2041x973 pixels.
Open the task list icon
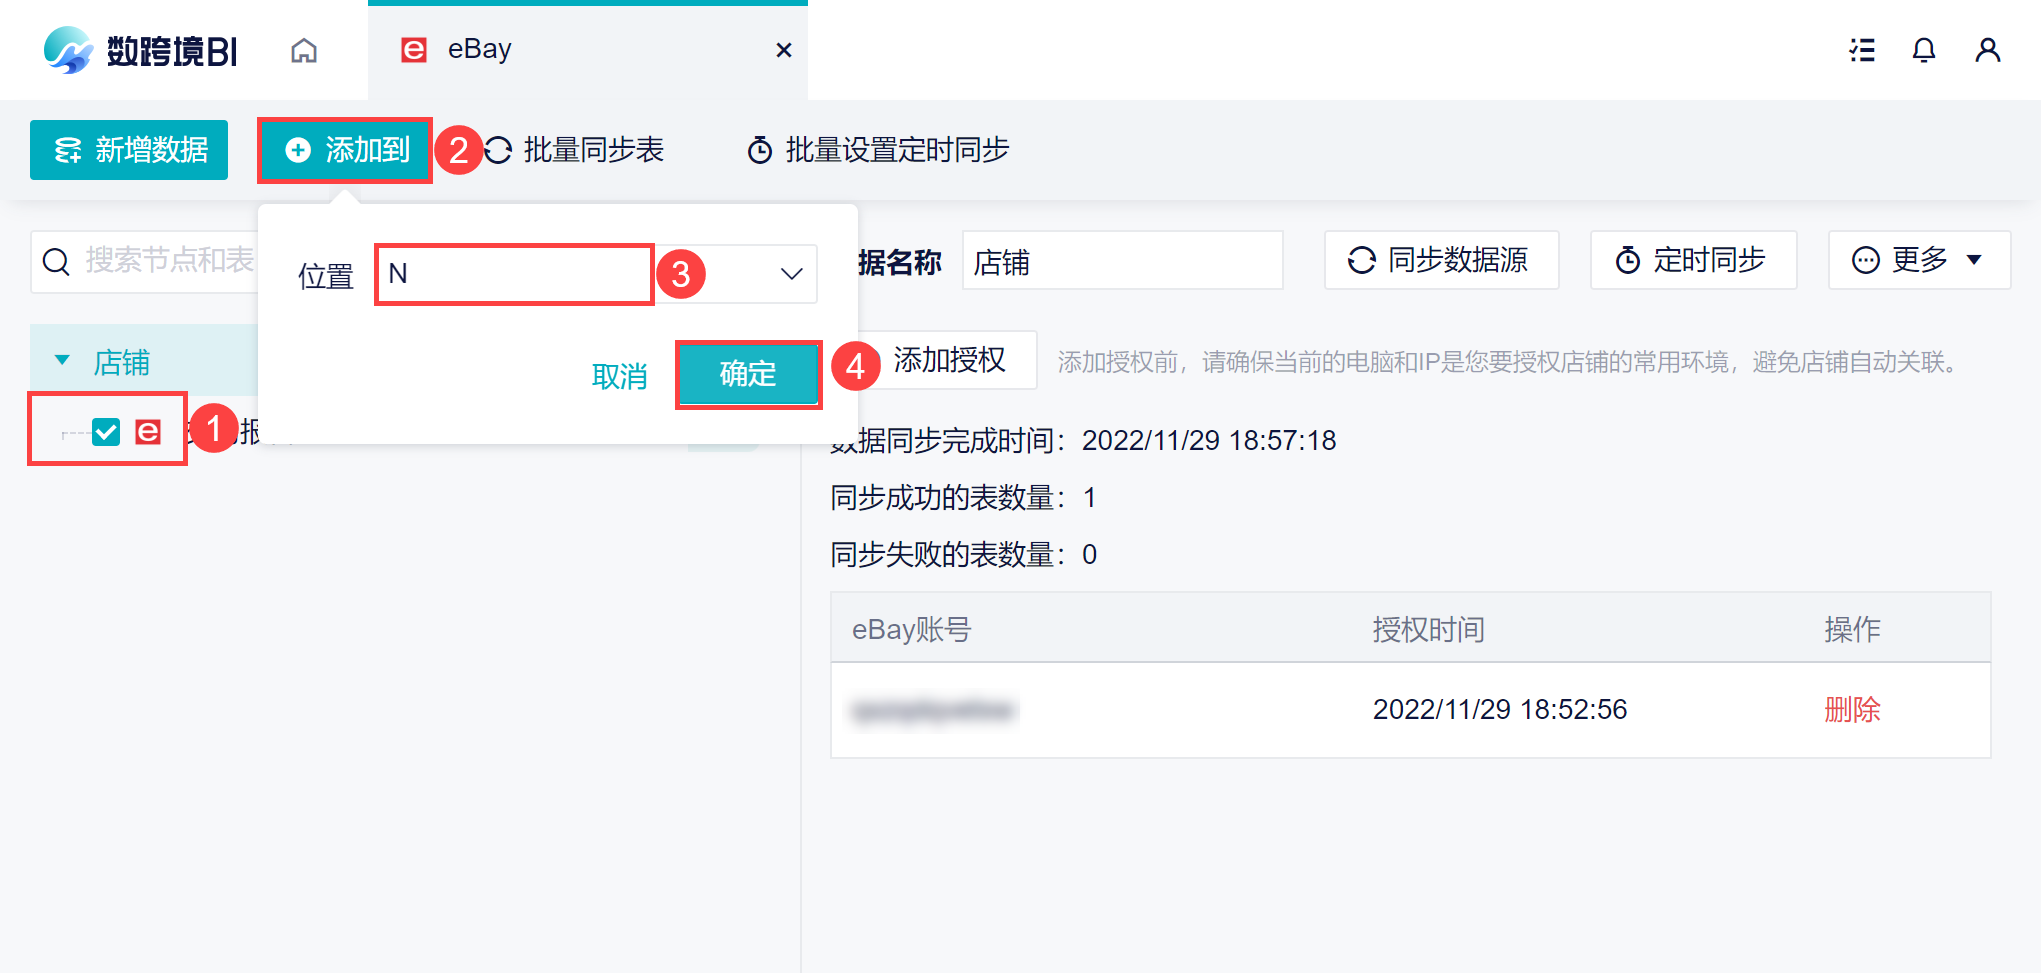(x=1862, y=50)
